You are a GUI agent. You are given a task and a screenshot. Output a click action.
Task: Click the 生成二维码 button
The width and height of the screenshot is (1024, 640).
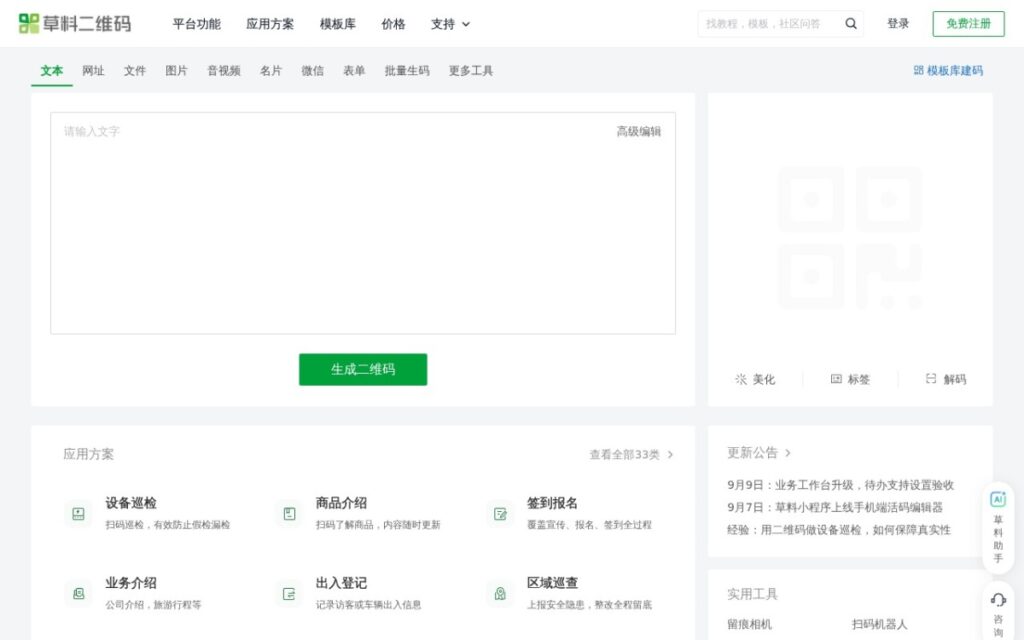pyautogui.click(x=363, y=370)
